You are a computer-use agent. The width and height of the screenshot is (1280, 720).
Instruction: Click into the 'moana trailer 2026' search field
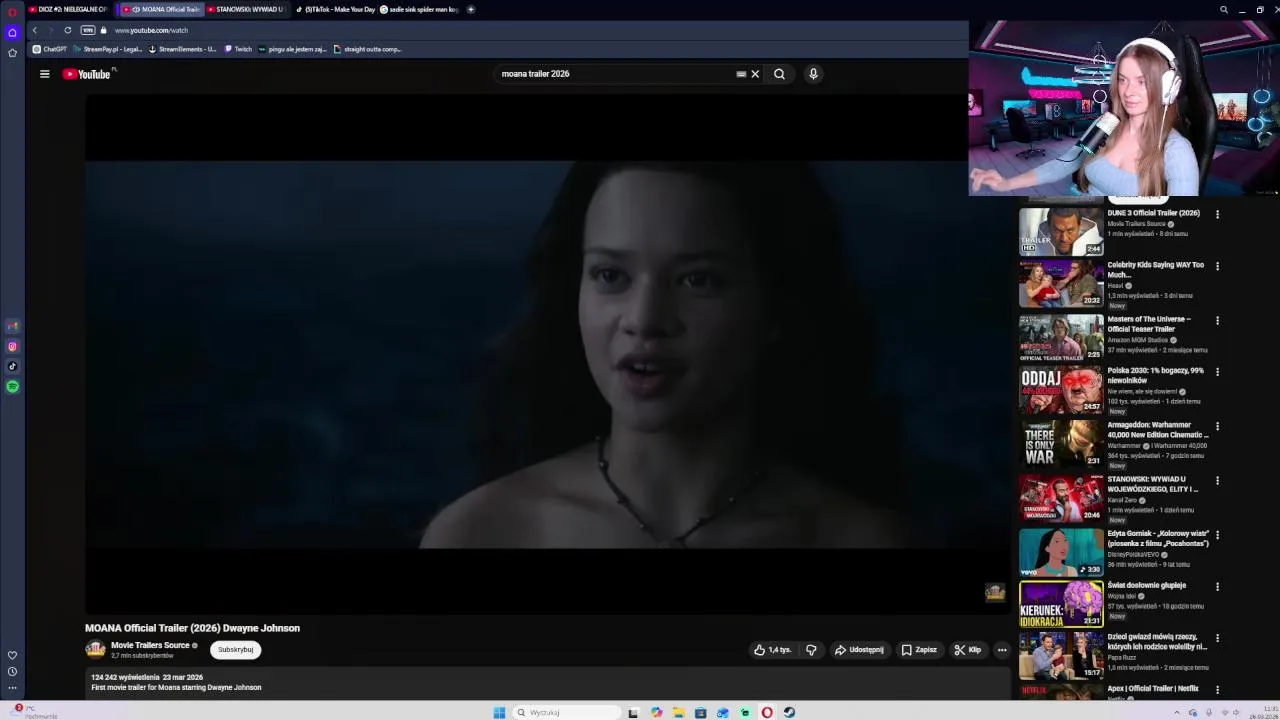coord(615,74)
